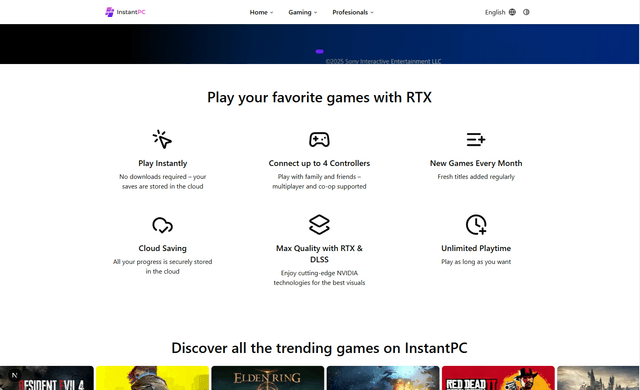Image resolution: width=640 pixels, height=390 pixels.
Task: Click the Play Instantly heading
Action: tap(162, 163)
